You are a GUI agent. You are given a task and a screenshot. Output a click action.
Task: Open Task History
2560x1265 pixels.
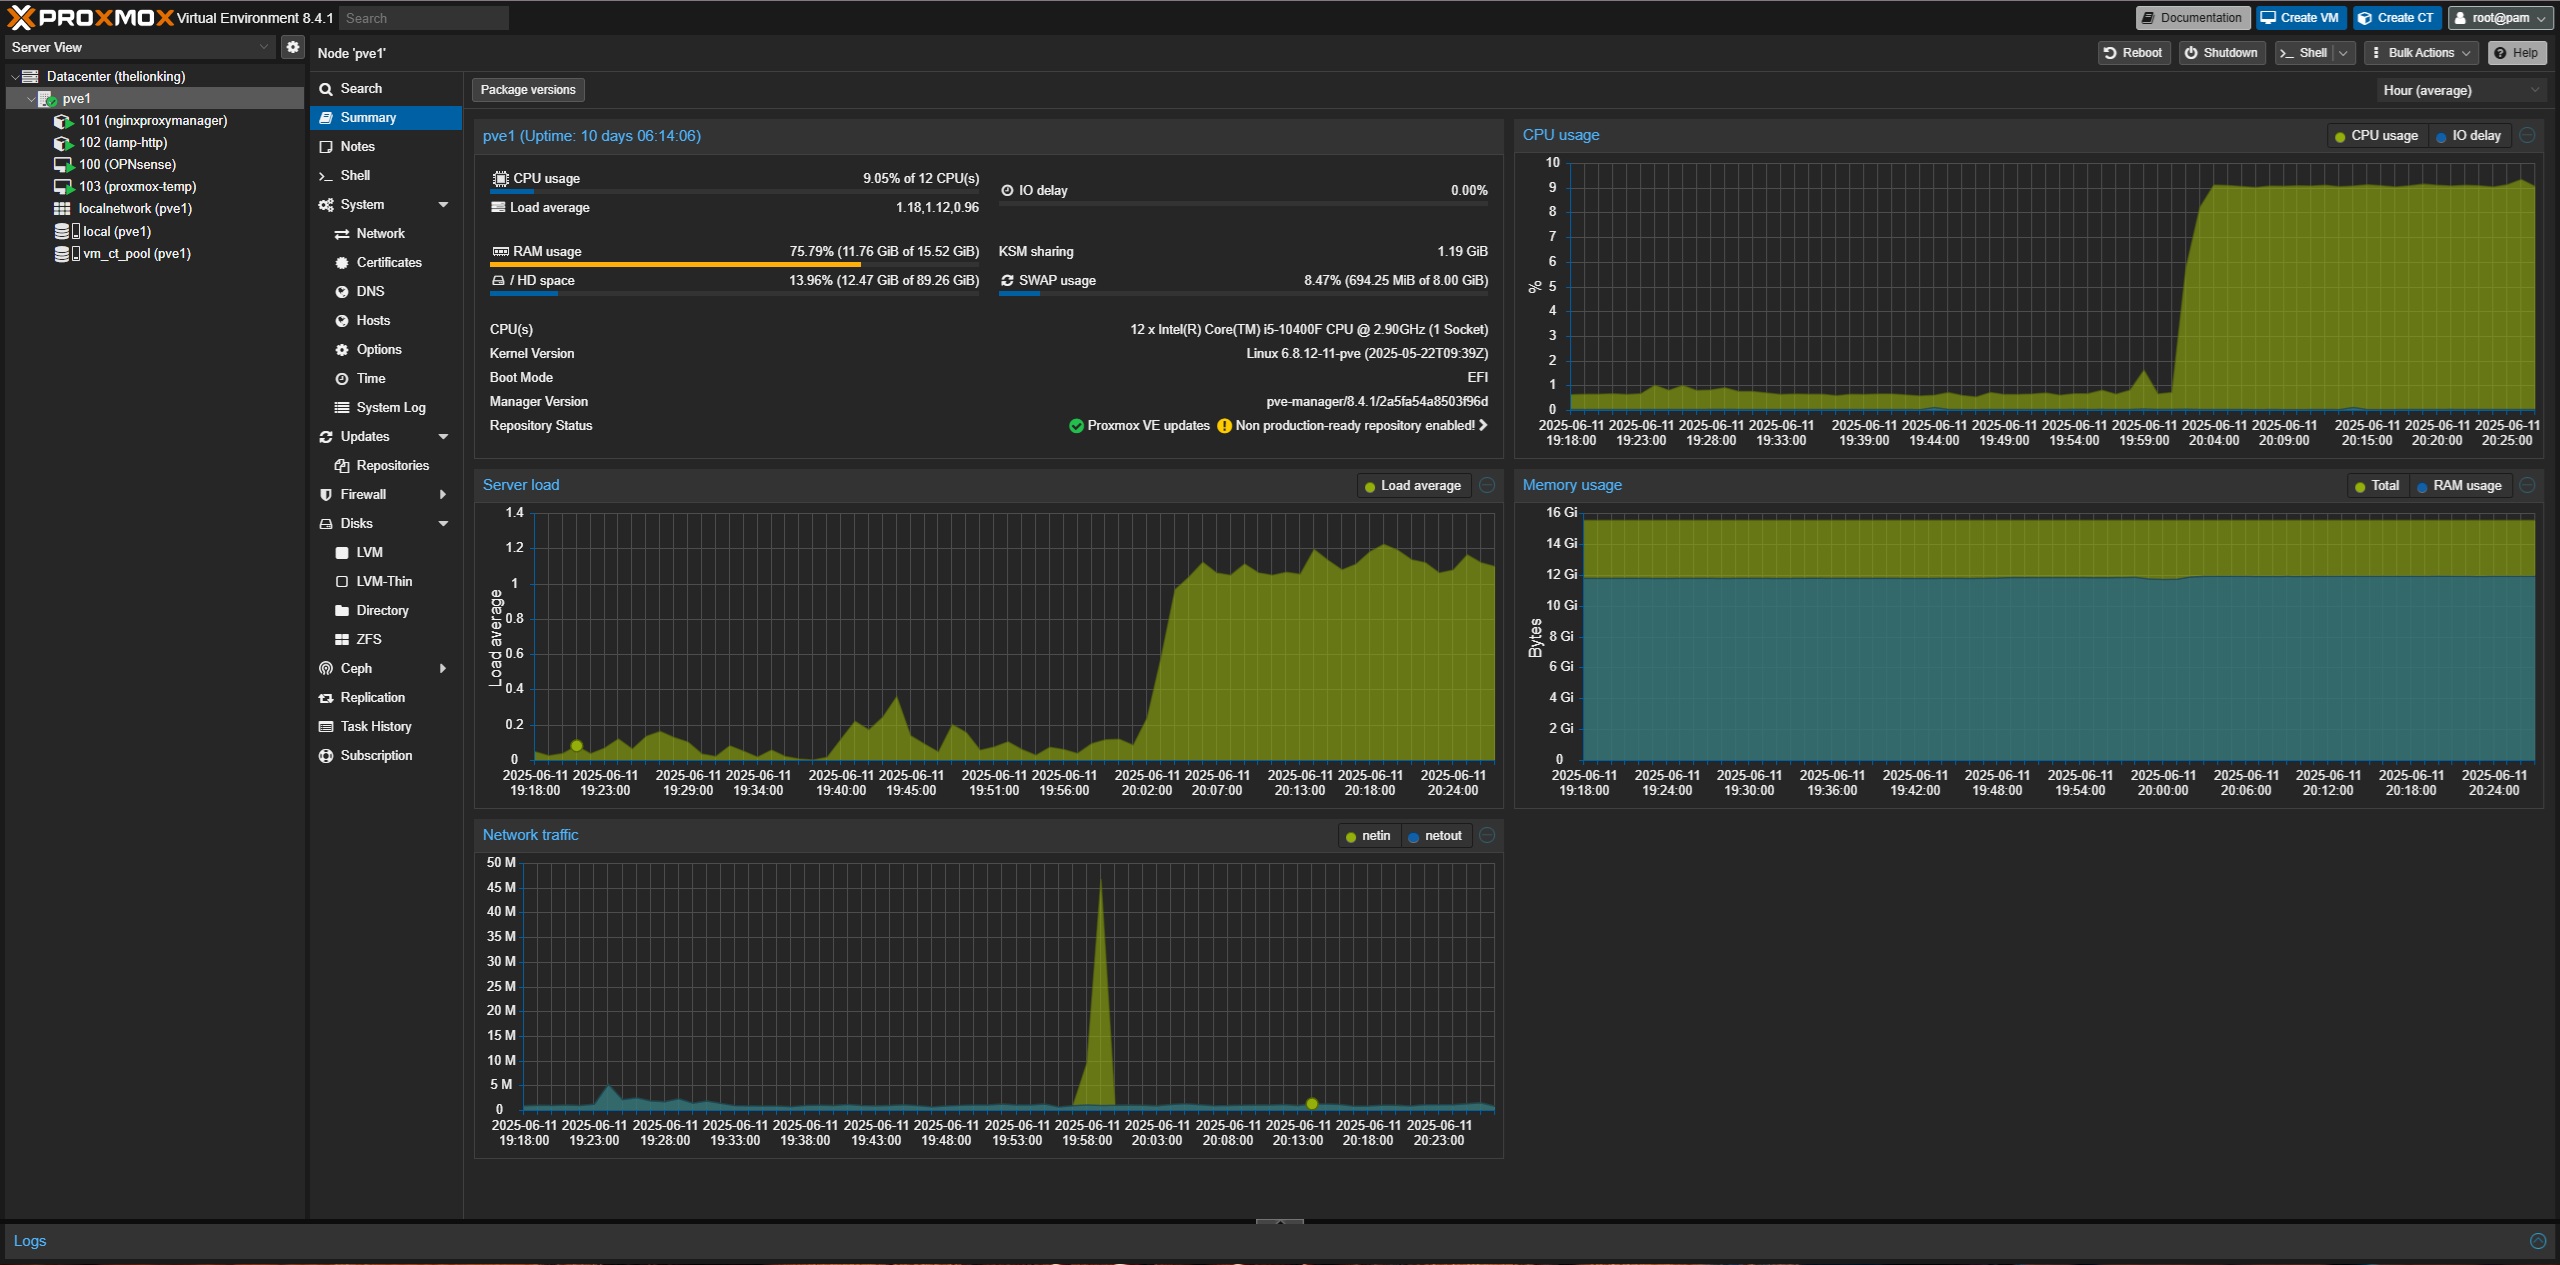click(x=385, y=726)
